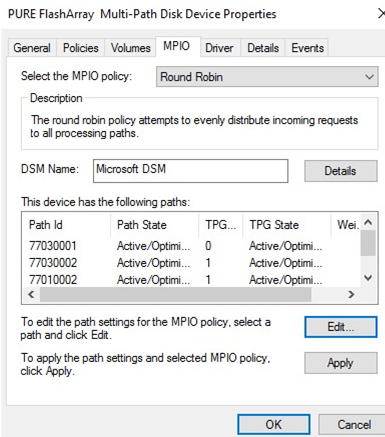Screen dimensions: 385x437
Task: Click the horizontal scroll left arrow
Action: (x=31, y=295)
